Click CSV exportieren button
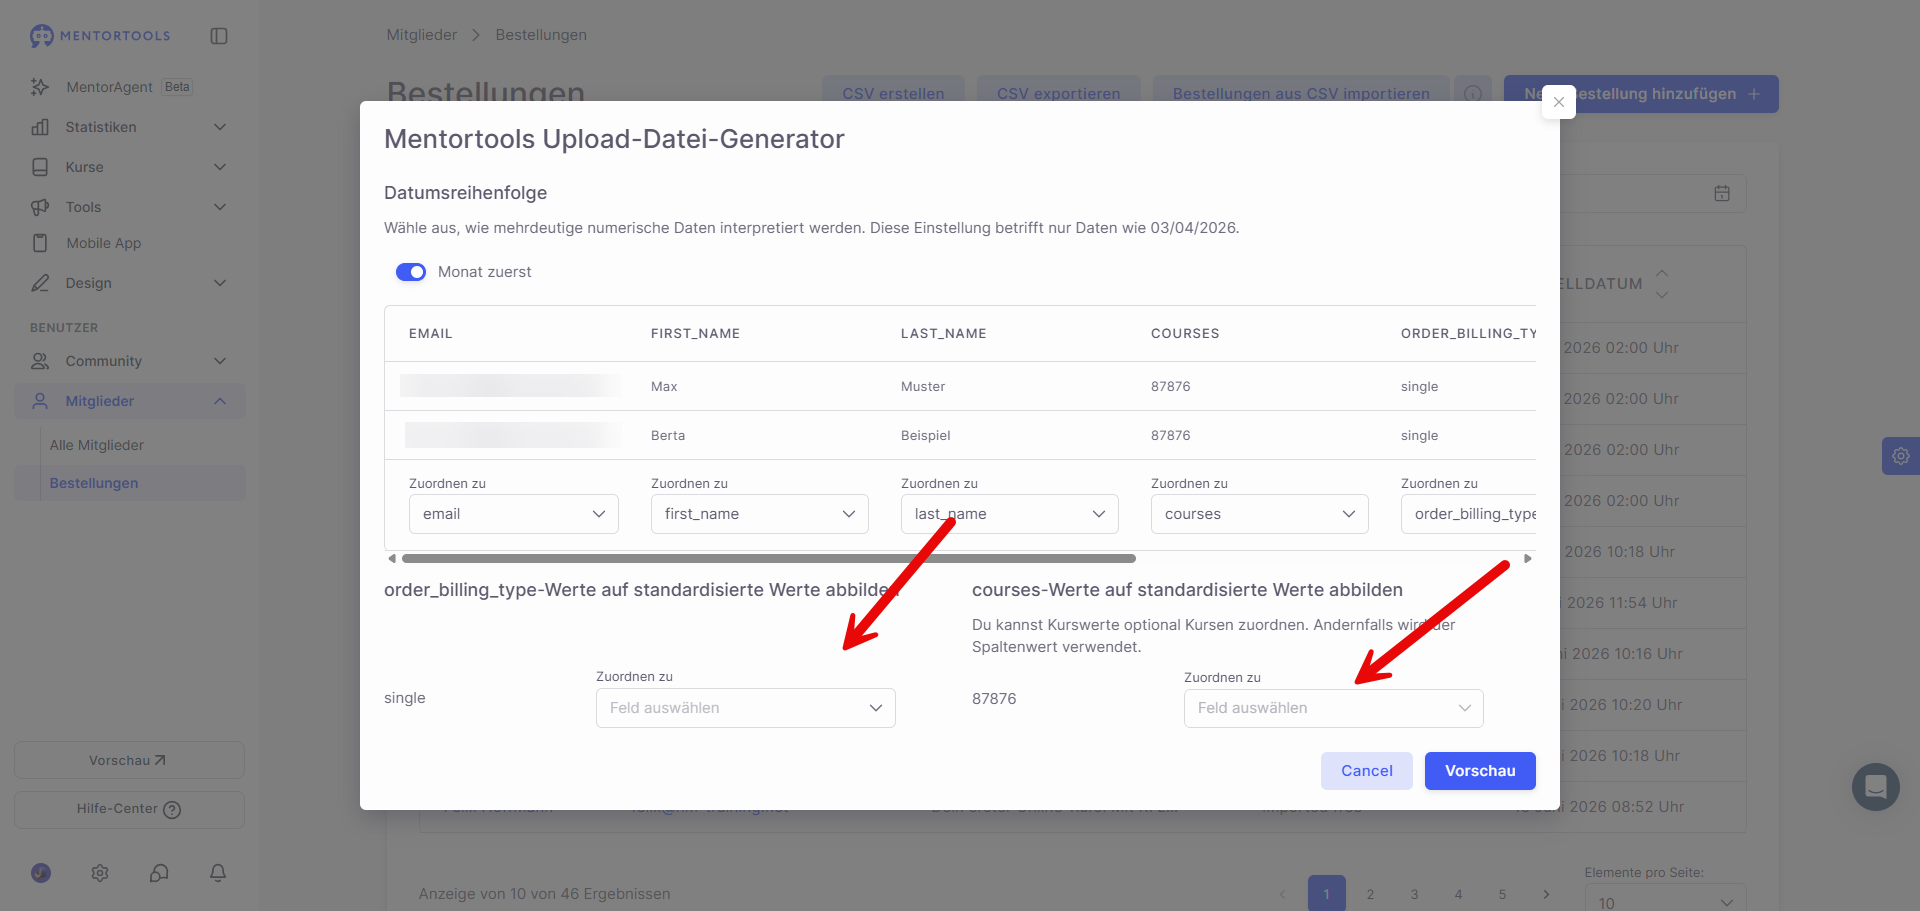 [x=1059, y=94]
